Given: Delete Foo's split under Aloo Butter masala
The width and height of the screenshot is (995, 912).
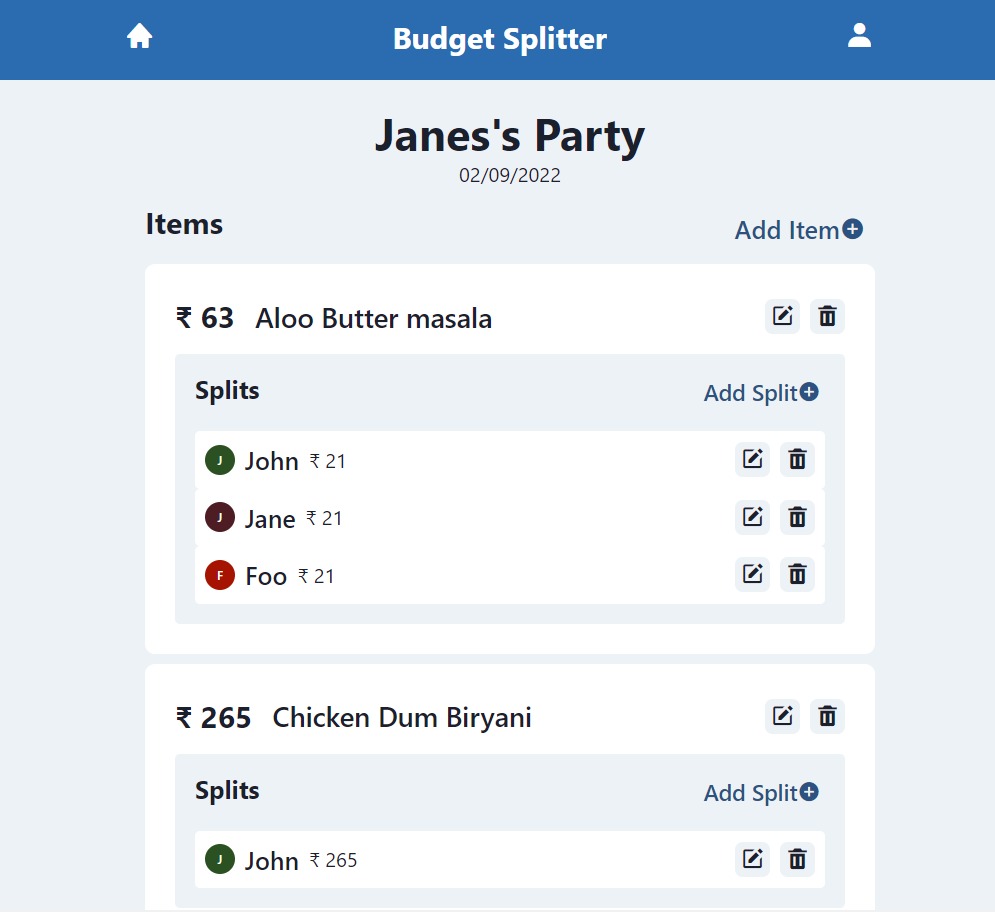Looking at the screenshot, I should [797, 574].
